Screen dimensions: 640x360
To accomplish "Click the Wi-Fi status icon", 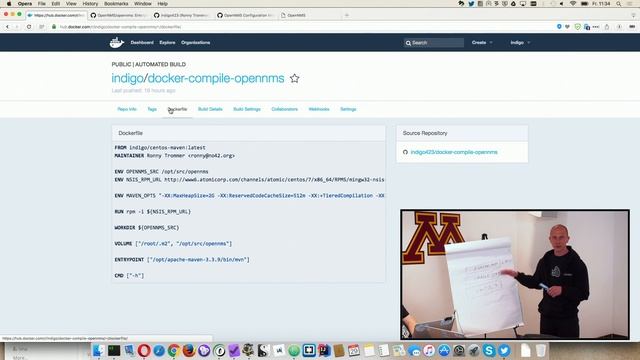I will (x=573, y=4).
